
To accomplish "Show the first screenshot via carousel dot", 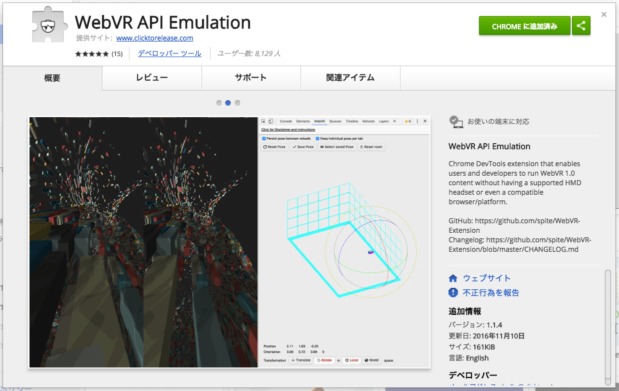I will click(219, 103).
